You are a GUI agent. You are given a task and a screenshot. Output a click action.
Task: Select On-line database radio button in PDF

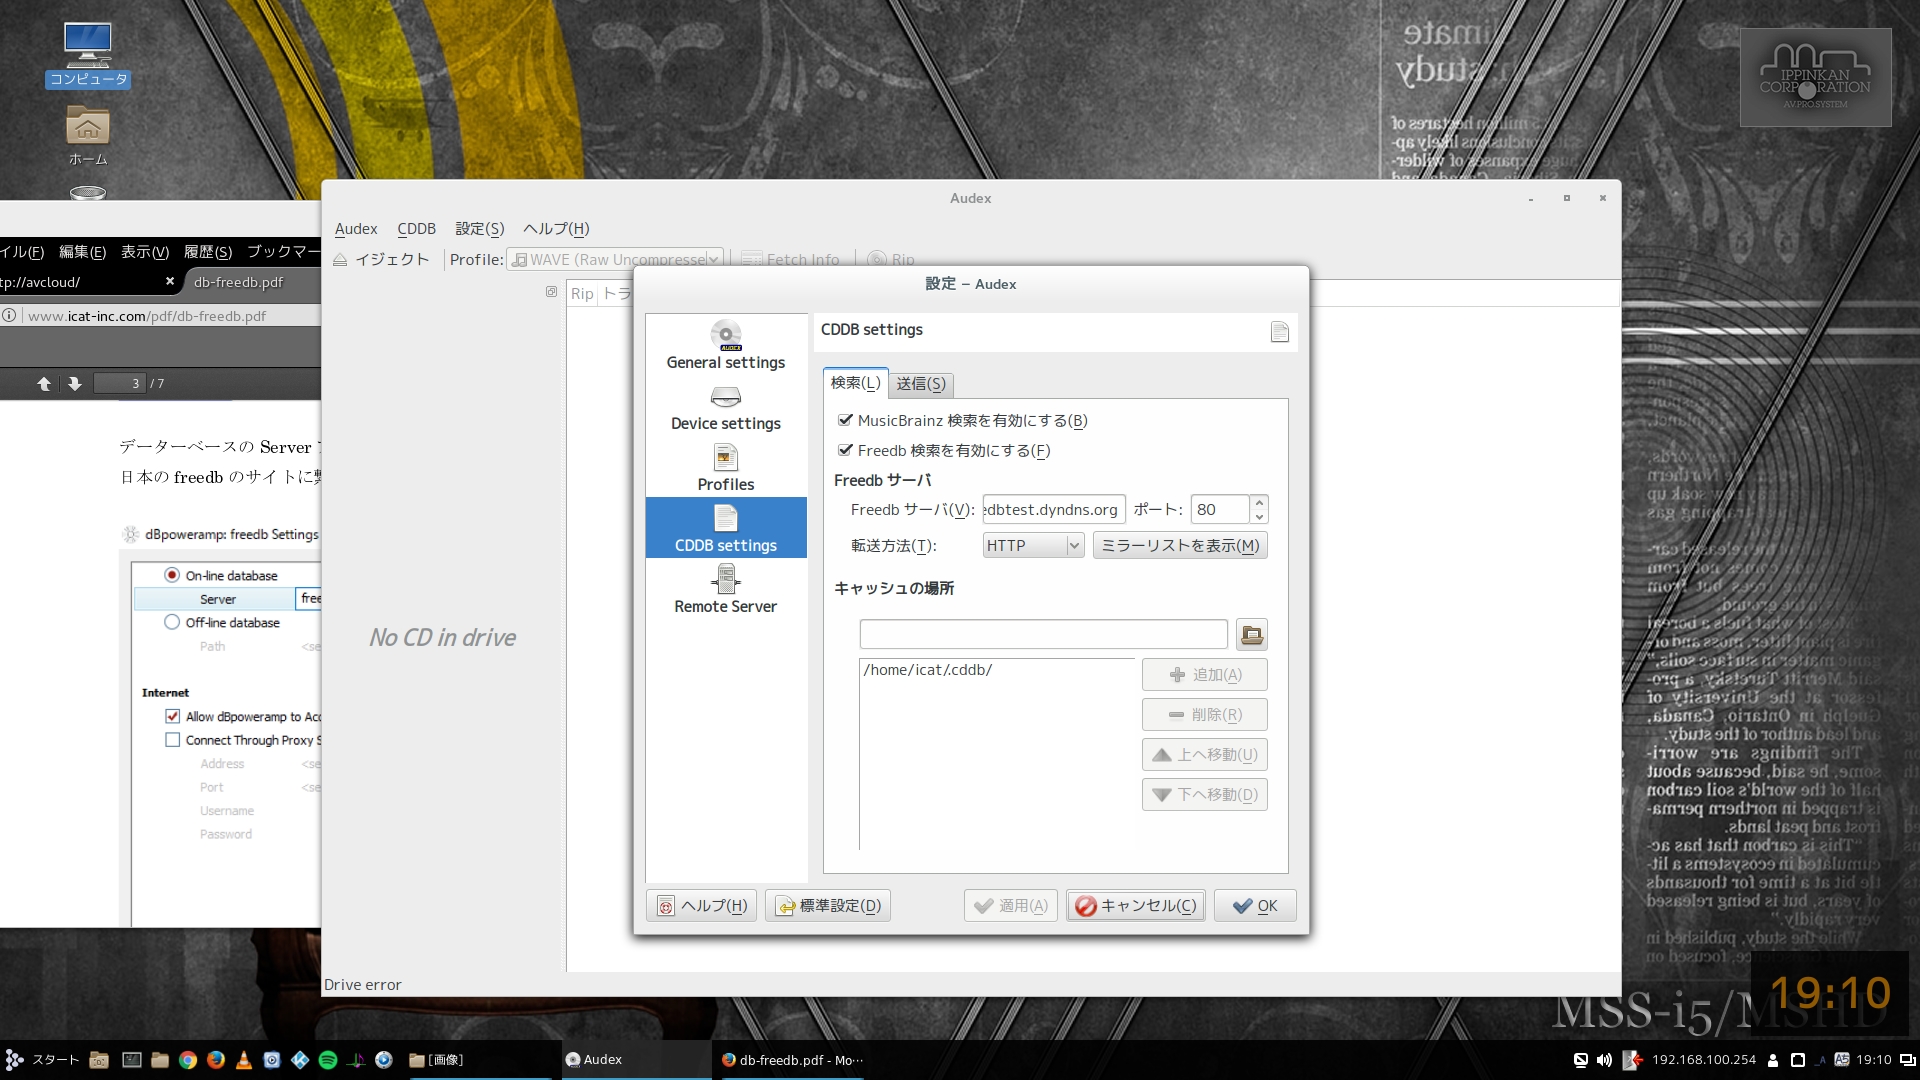tap(172, 575)
